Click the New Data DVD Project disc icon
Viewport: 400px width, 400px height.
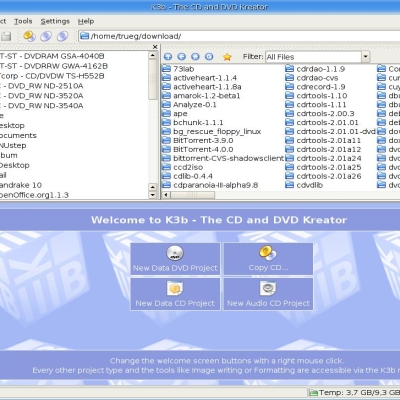(175, 253)
